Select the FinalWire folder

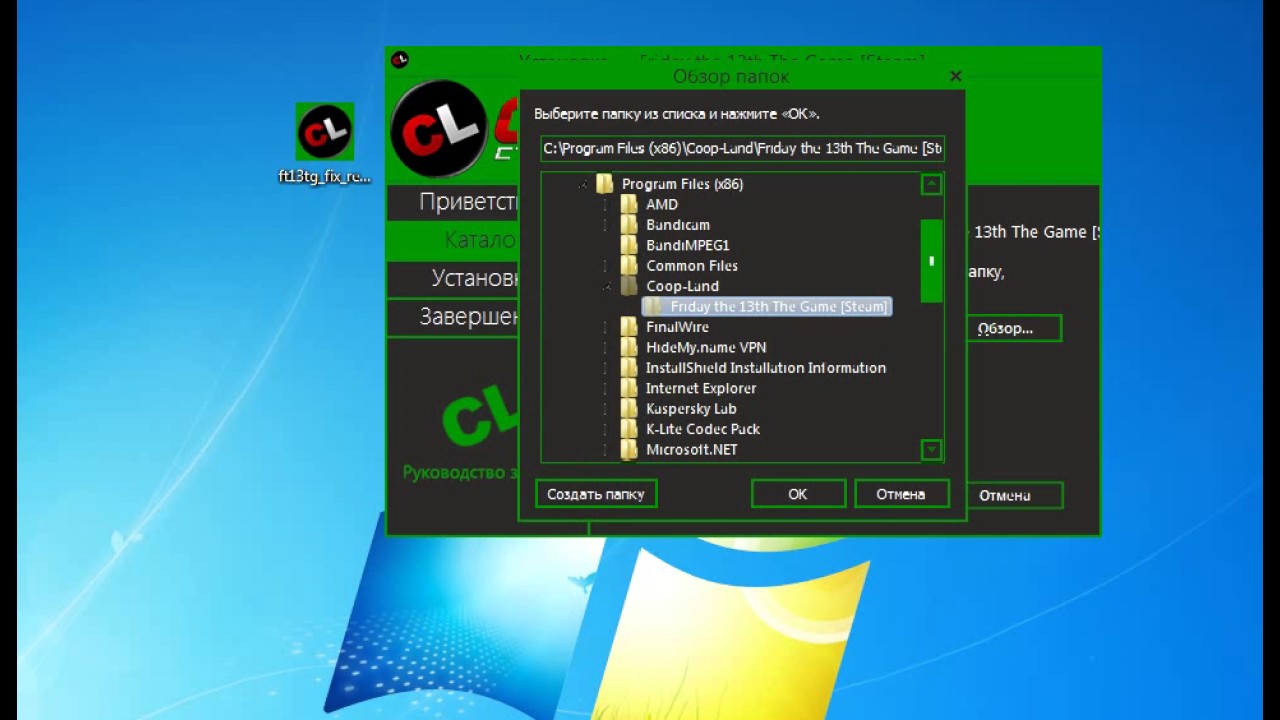[x=677, y=327]
